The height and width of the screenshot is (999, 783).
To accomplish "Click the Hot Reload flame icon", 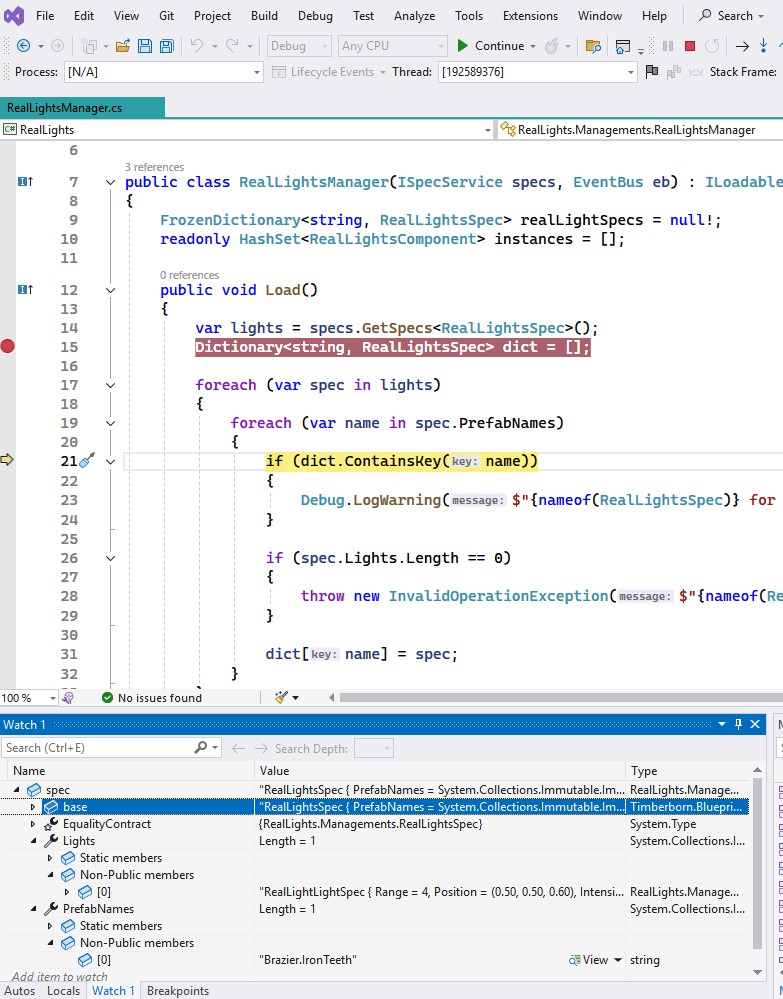I will pyautogui.click(x=552, y=46).
